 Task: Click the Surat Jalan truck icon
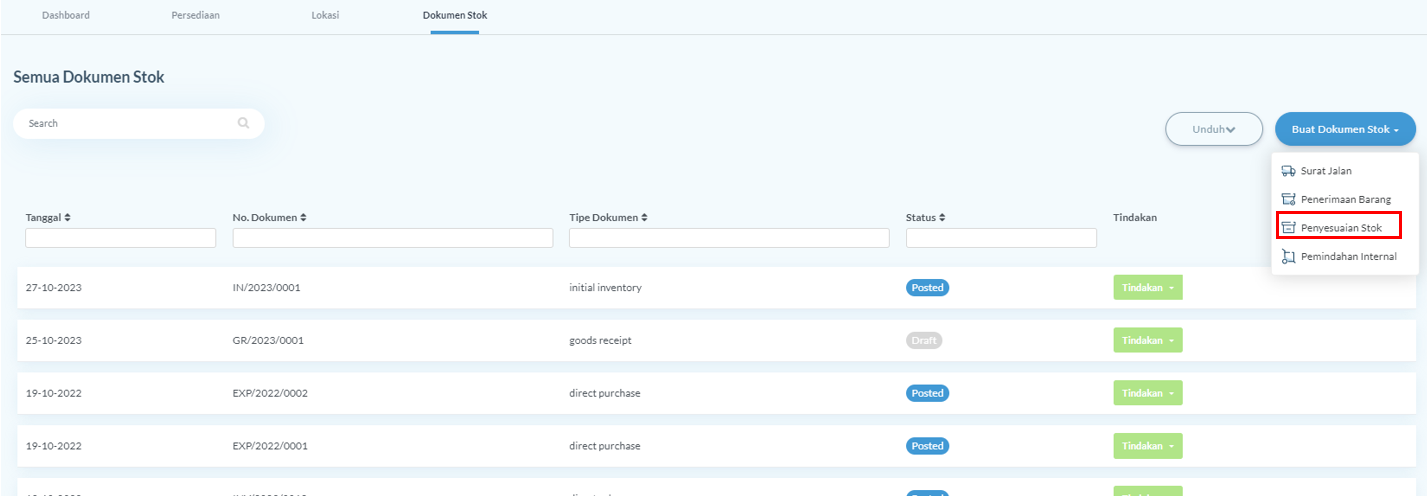click(x=1288, y=171)
